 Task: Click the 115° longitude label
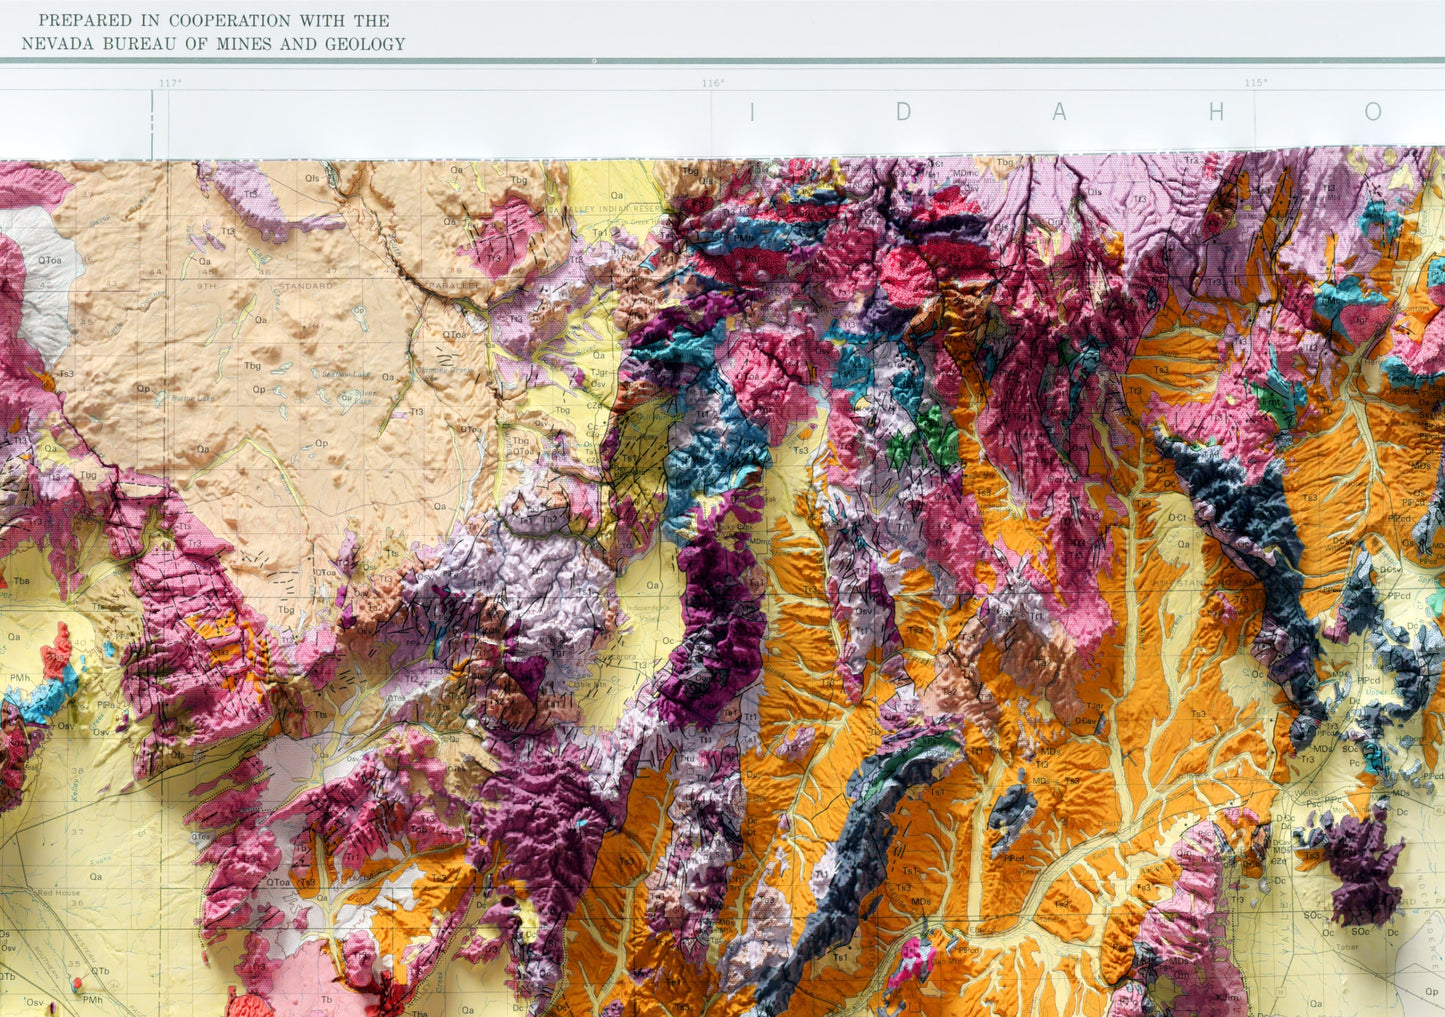pyautogui.click(x=1256, y=83)
